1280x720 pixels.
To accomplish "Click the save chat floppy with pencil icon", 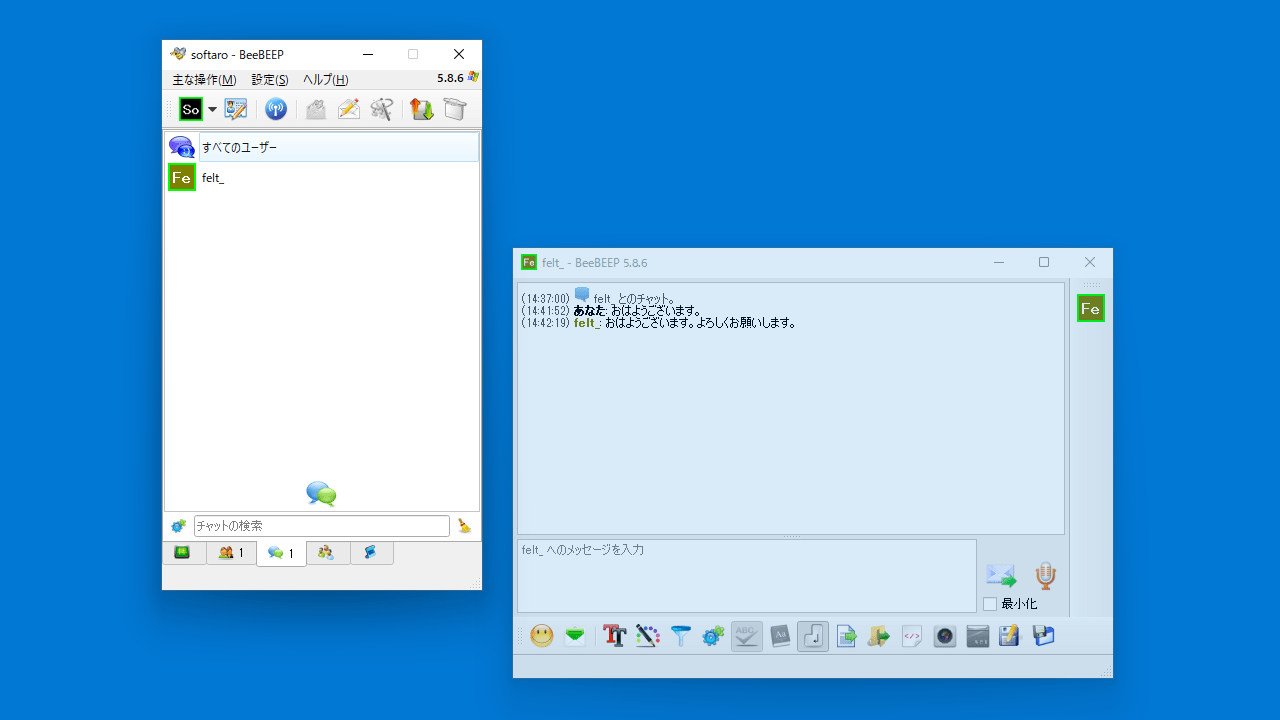I will [1009, 636].
